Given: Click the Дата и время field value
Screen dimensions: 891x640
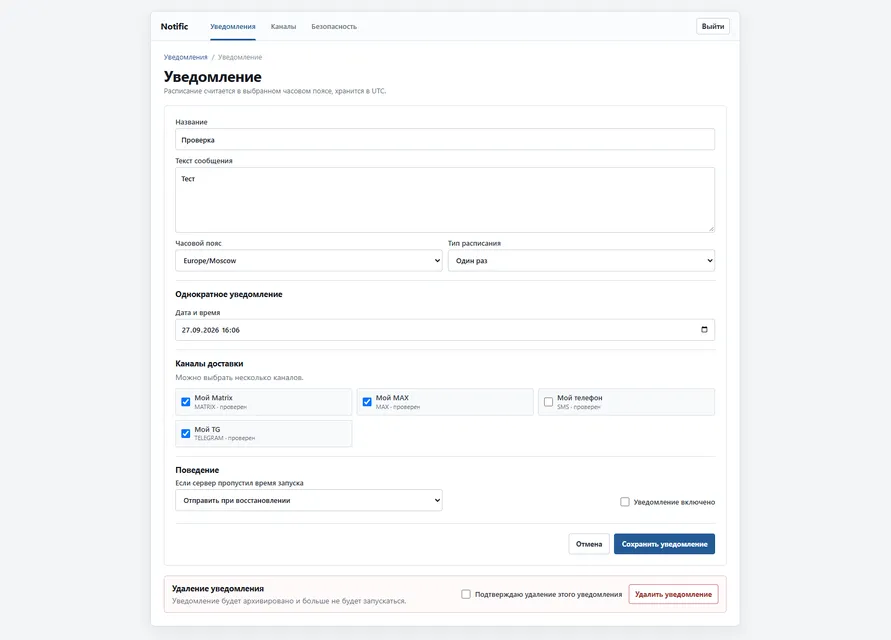Looking at the screenshot, I should pos(211,330).
